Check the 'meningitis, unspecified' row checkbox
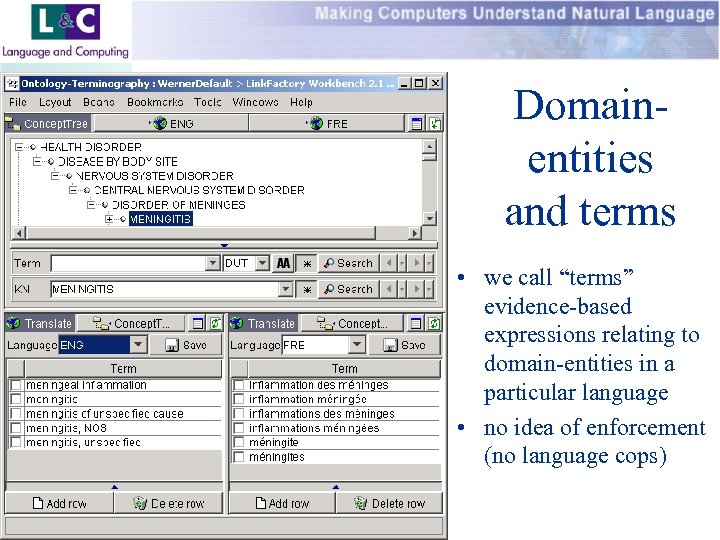The image size is (720, 540). (x=16, y=442)
